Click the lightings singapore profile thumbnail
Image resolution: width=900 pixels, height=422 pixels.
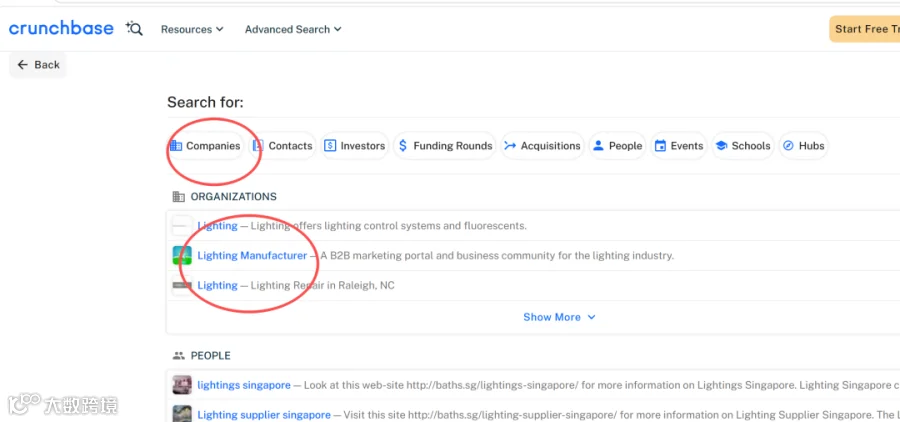[183, 385]
